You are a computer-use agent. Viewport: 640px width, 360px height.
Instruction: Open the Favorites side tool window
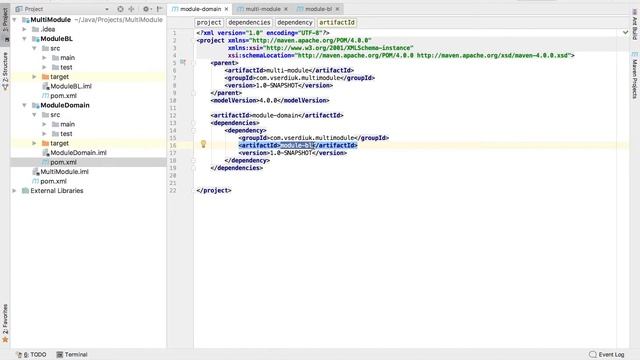coord(5,323)
